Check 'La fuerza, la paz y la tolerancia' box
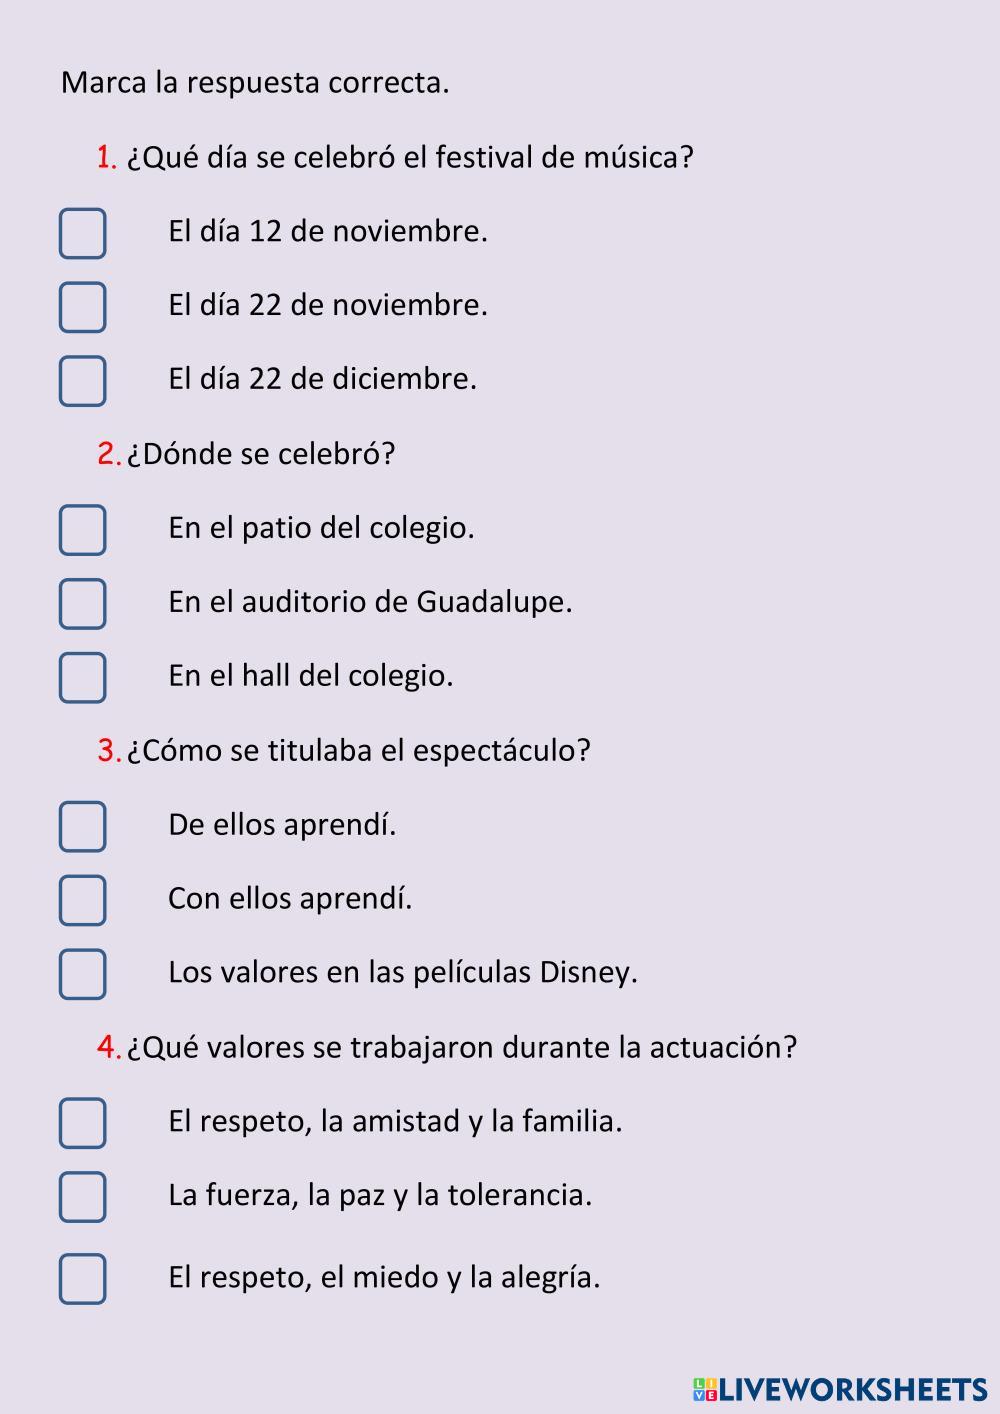Viewport: 1000px width, 1414px height. click(82, 1197)
